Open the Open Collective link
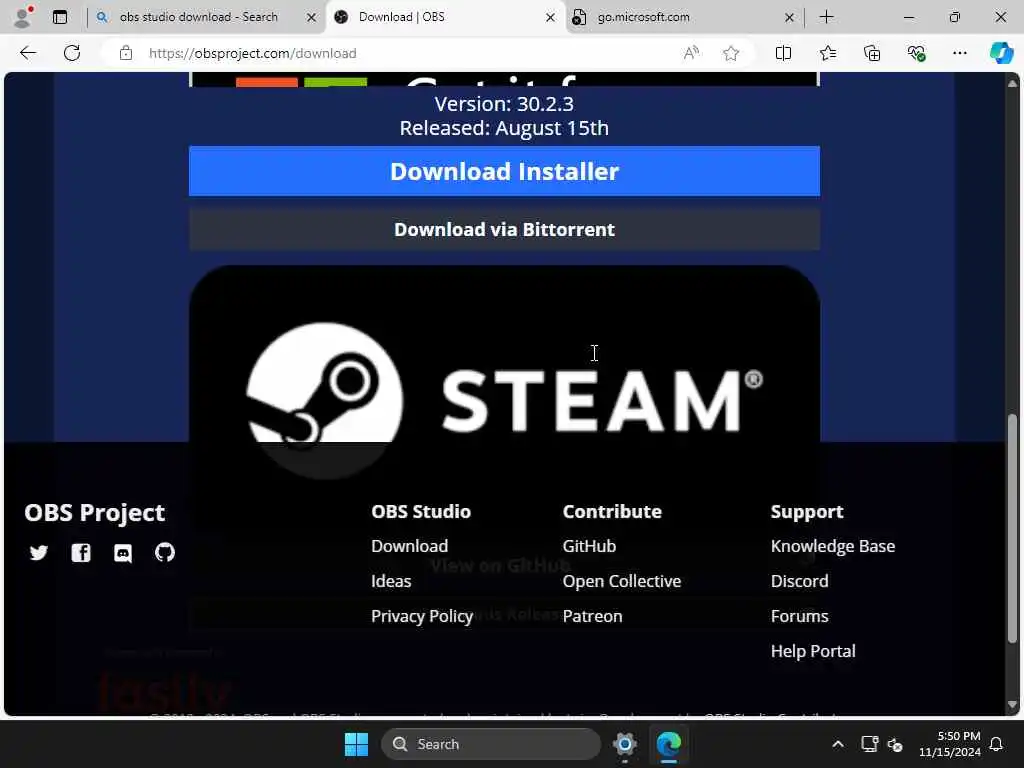Image resolution: width=1024 pixels, height=768 pixels. coord(622,581)
